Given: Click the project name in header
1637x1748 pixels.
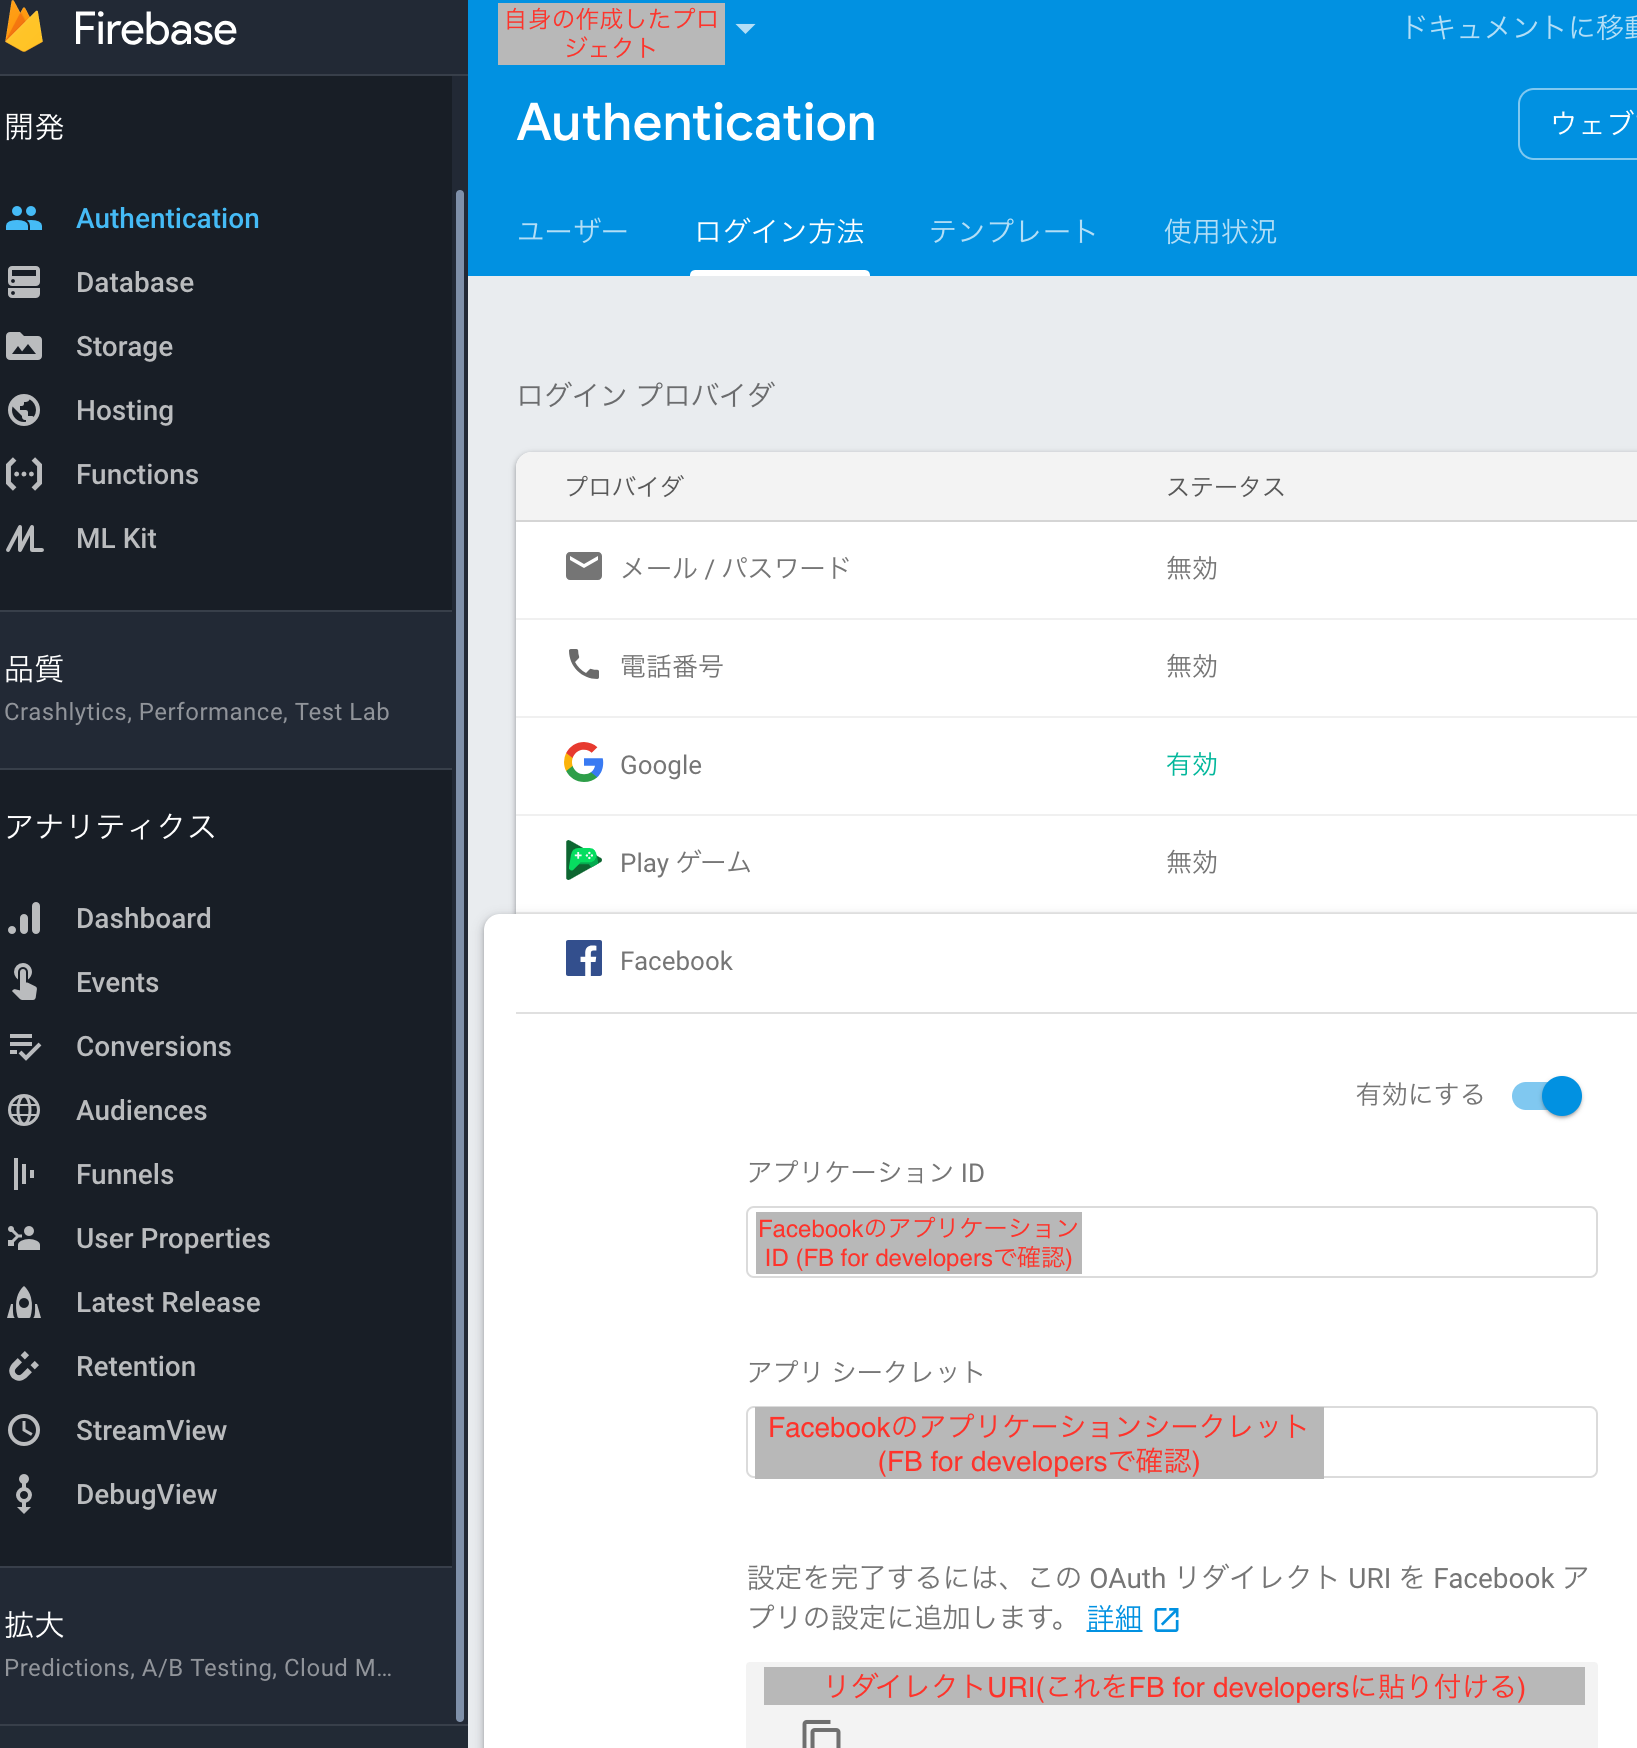Looking at the screenshot, I should coord(611,33).
